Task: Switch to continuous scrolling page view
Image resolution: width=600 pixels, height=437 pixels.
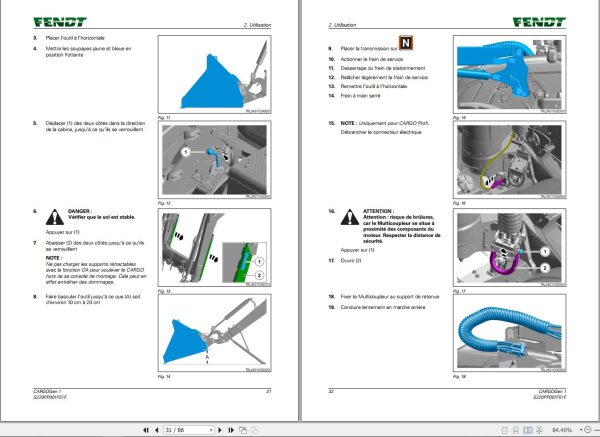Action: [516, 430]
